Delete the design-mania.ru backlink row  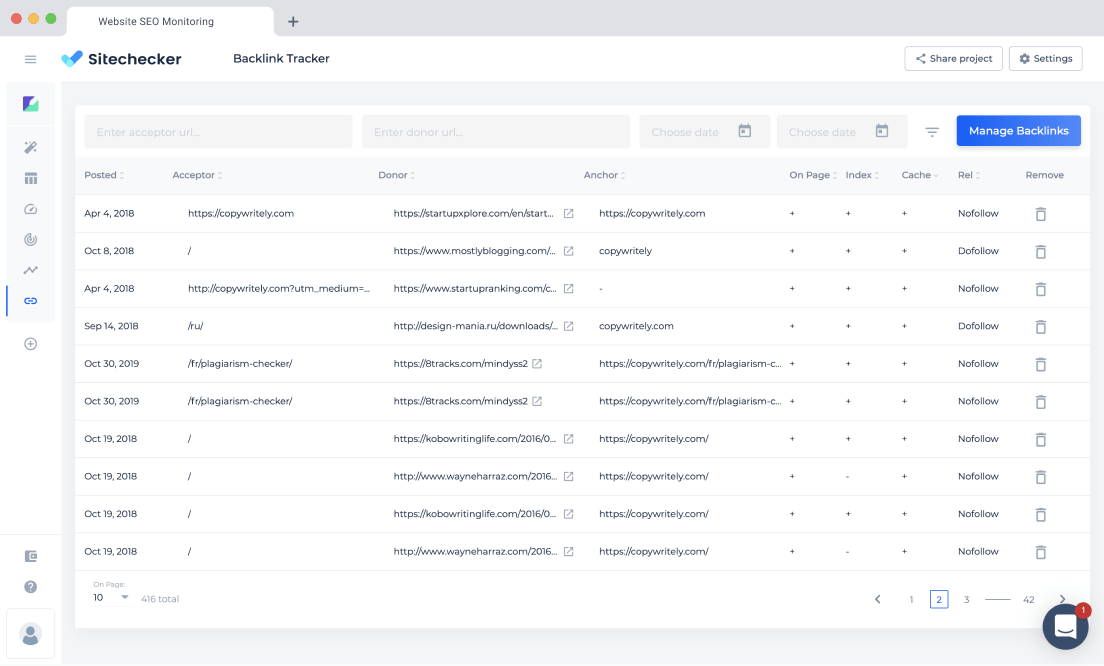(x=1041, y=327)
